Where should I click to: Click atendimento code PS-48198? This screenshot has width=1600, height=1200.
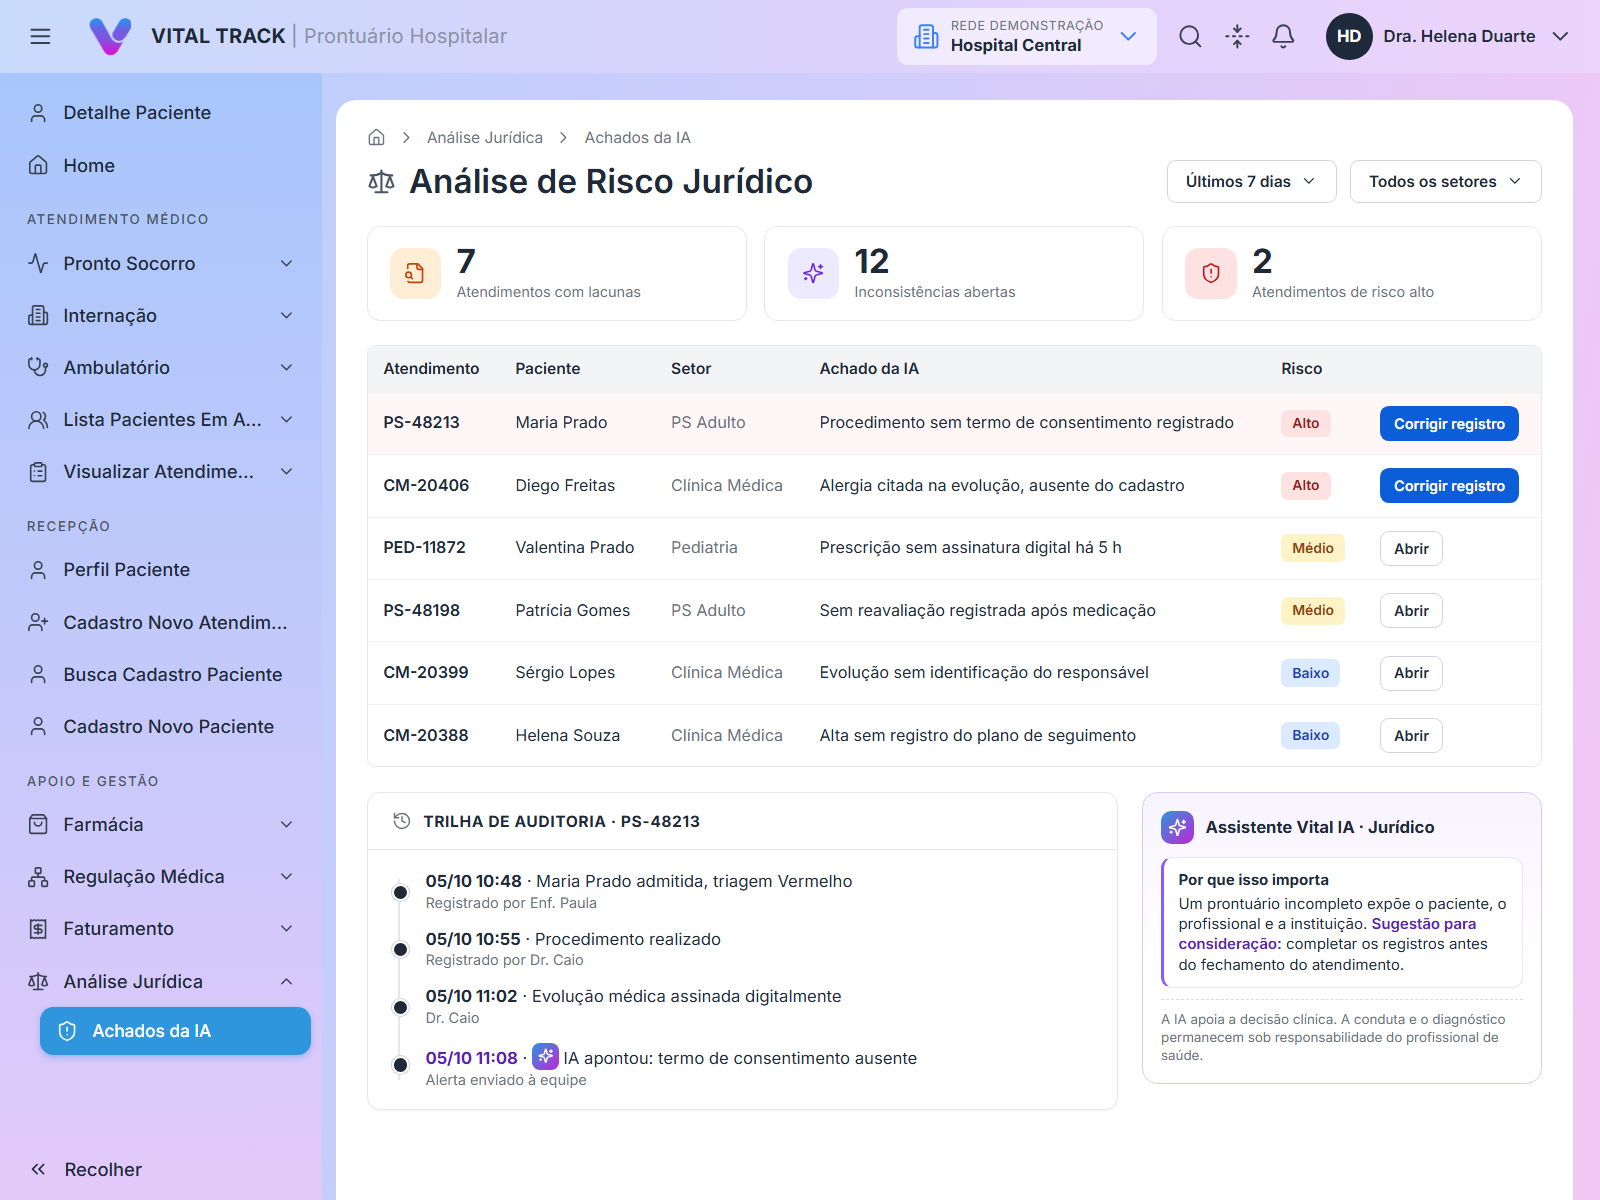pos(422,610)
